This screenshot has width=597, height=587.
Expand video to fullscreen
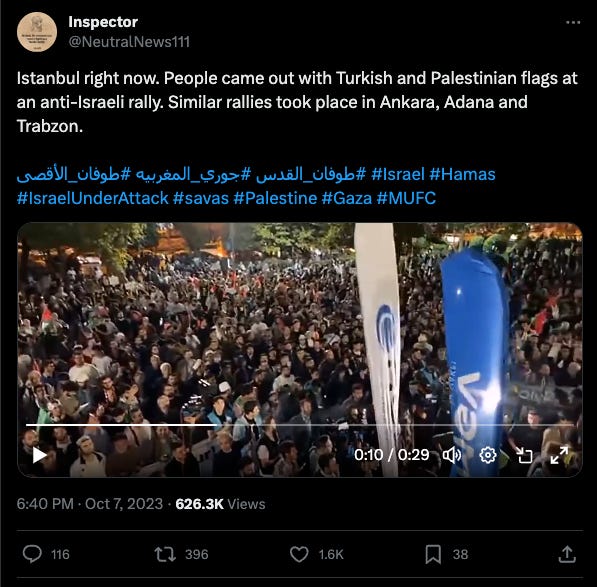click(559, 455)
